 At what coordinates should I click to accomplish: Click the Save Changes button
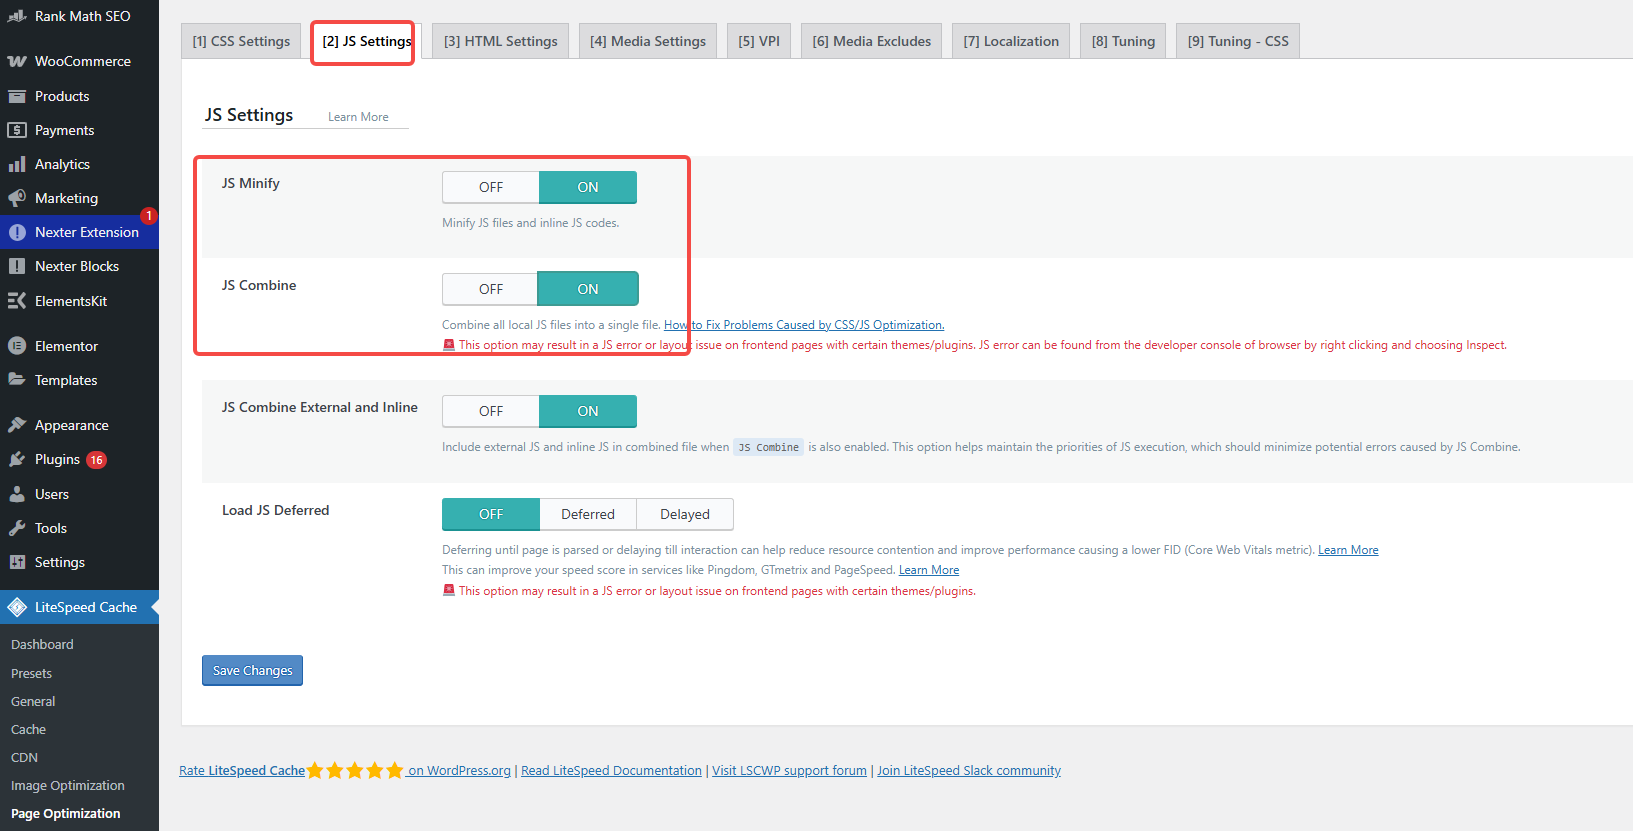click(252, 671)
